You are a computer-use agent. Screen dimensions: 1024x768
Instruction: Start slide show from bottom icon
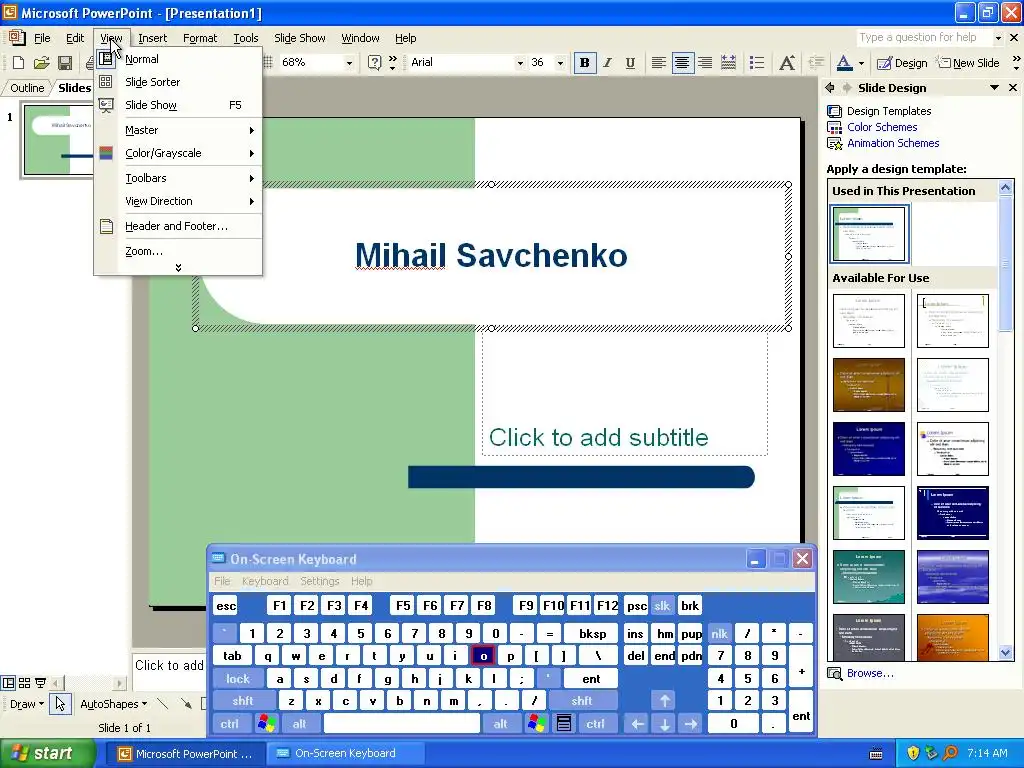click(40, 683)
